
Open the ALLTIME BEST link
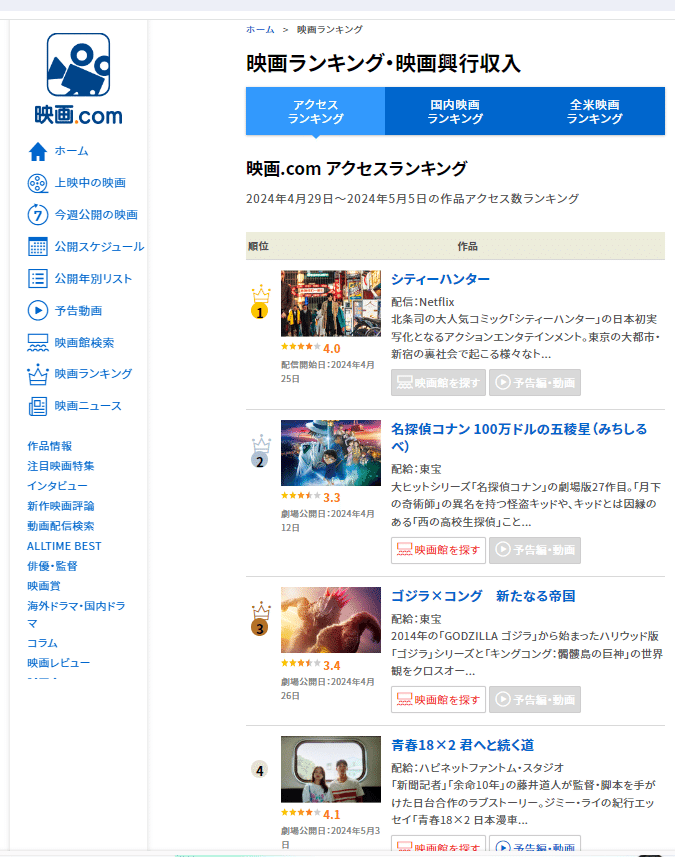pyautogui.click(x=64, y=546)
